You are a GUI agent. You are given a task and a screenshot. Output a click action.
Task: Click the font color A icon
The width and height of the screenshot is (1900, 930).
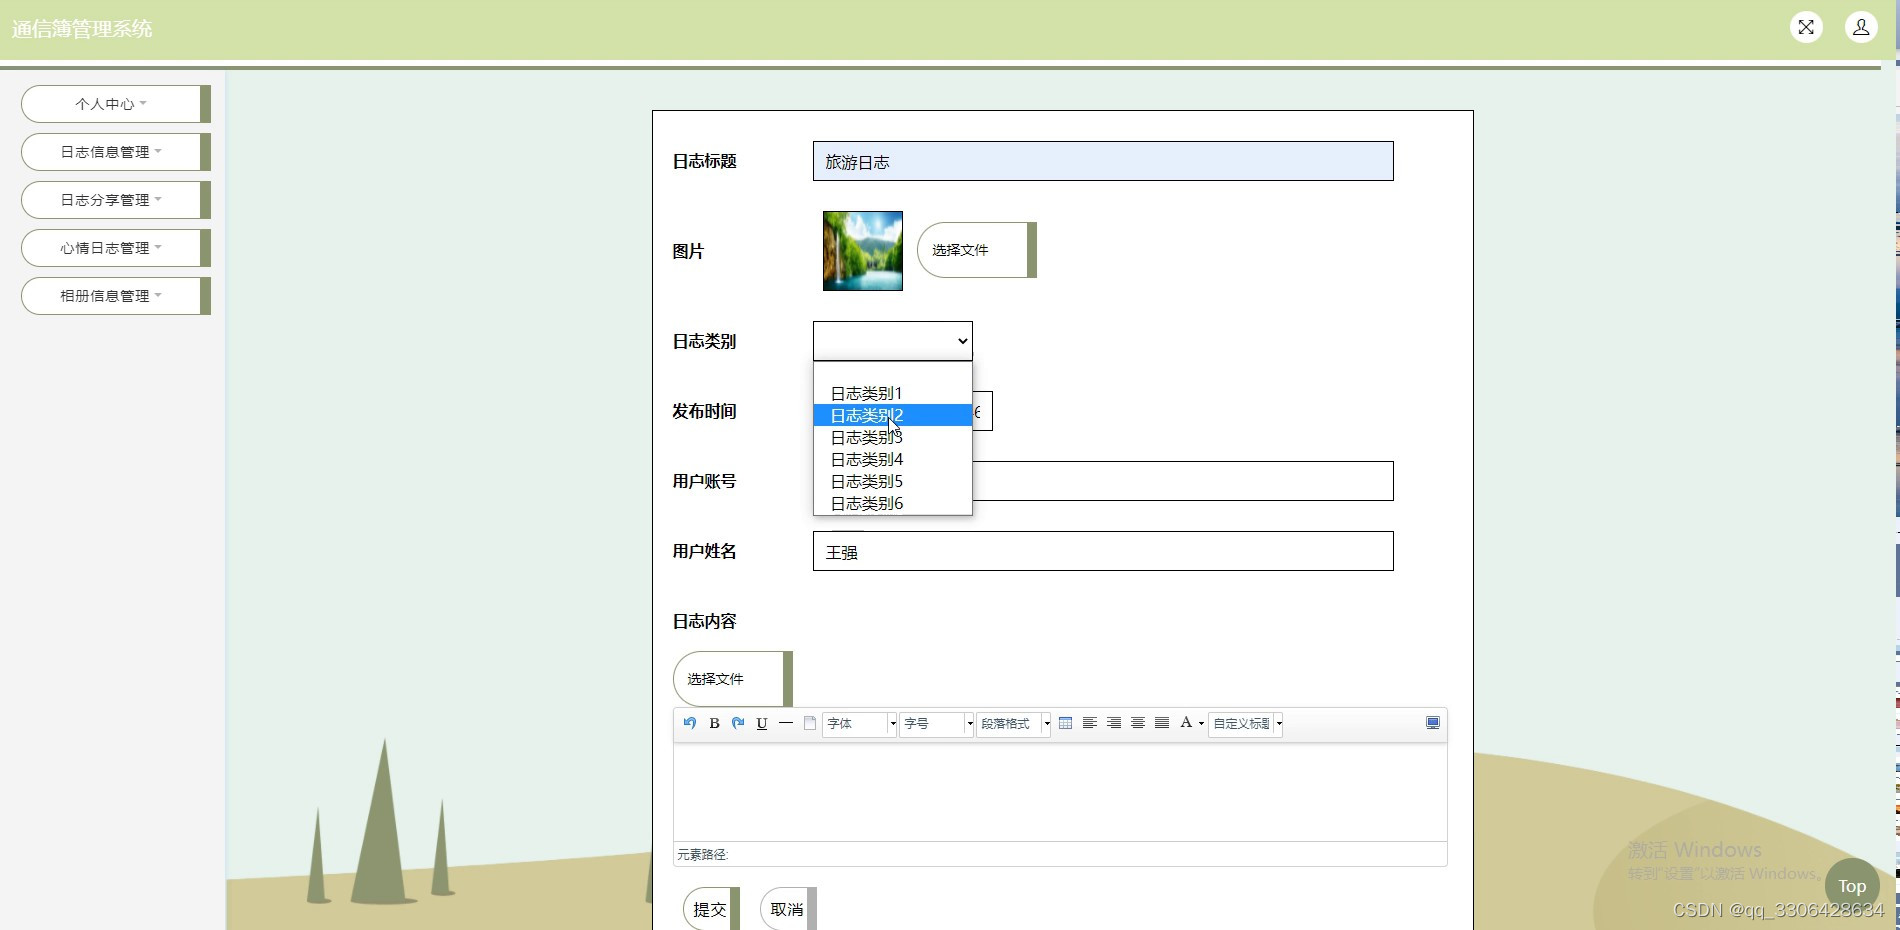pyautogui.click(x=1186, y=723)
